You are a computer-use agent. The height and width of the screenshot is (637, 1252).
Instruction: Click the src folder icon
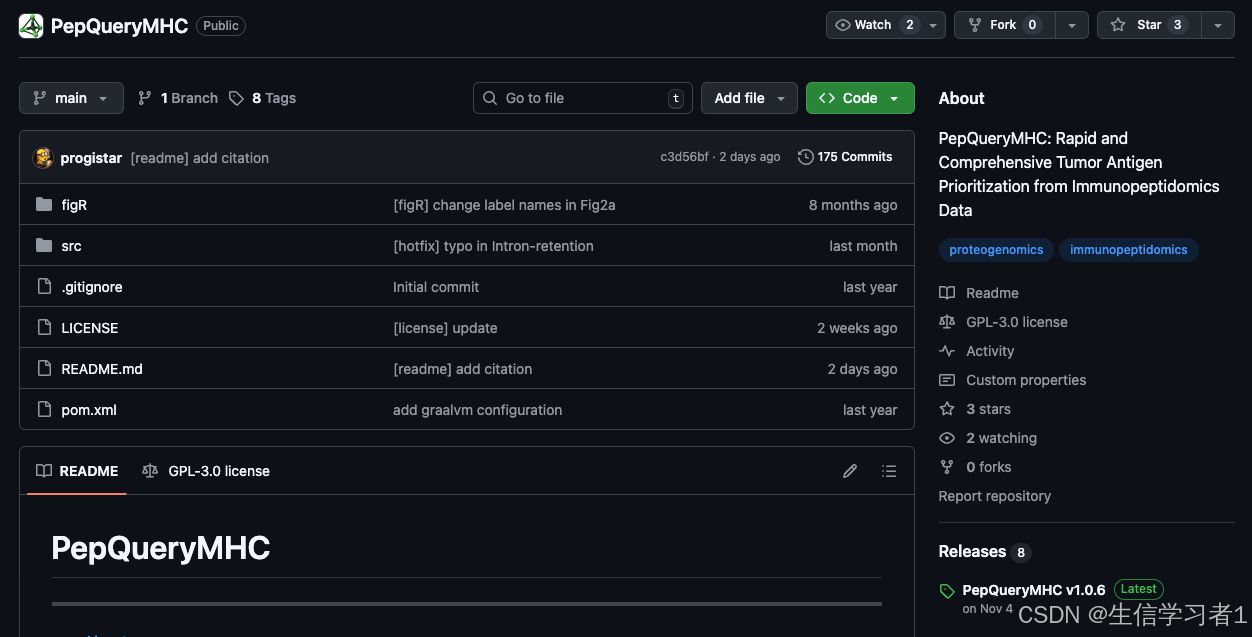coord(44,245)
